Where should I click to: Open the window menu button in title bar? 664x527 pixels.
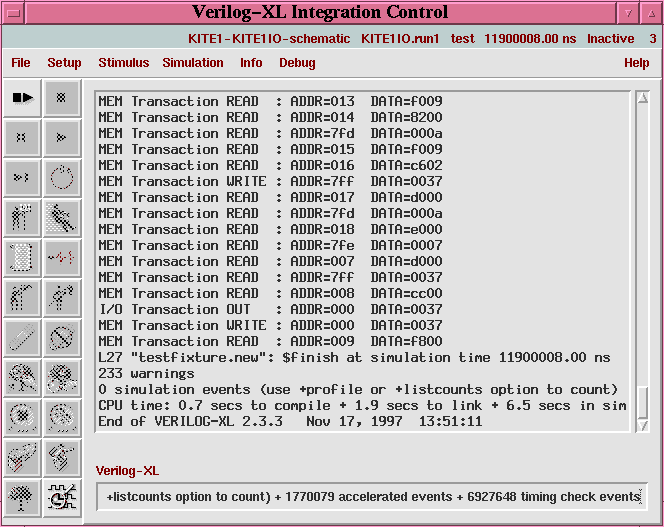14,13
